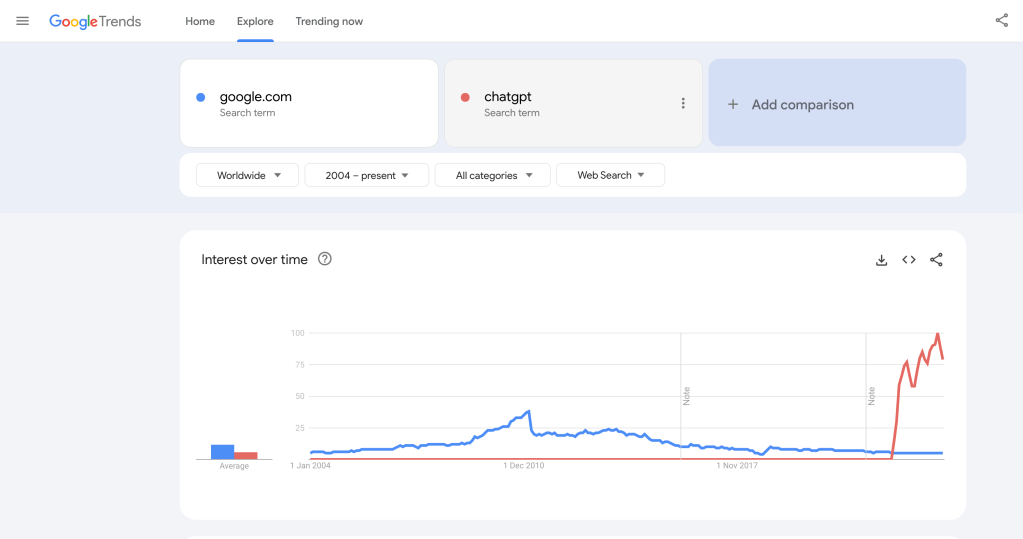Screen dimensions: 1023x539
Task: Click the Interest over time heading
Action: [x=254, y=260]
